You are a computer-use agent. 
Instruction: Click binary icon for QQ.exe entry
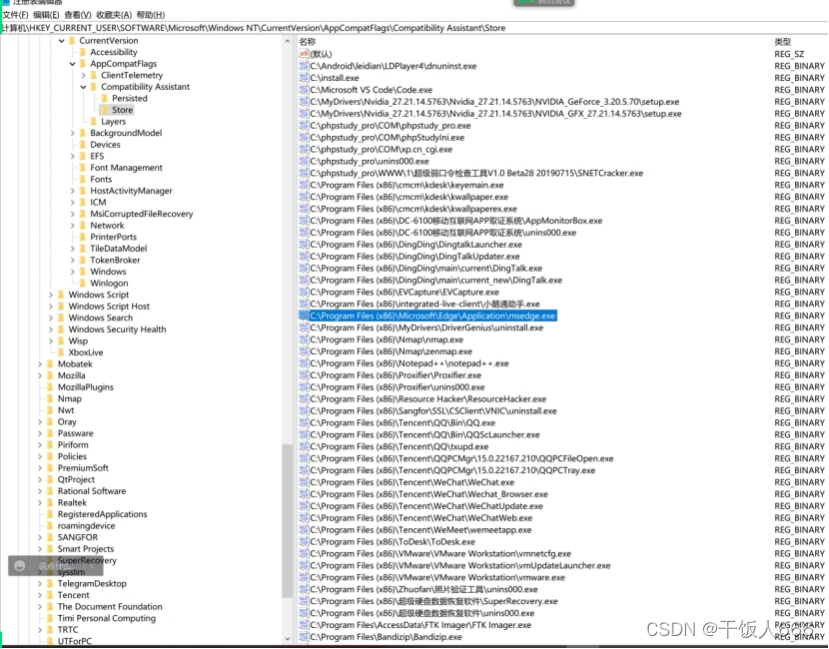(303, 423)
